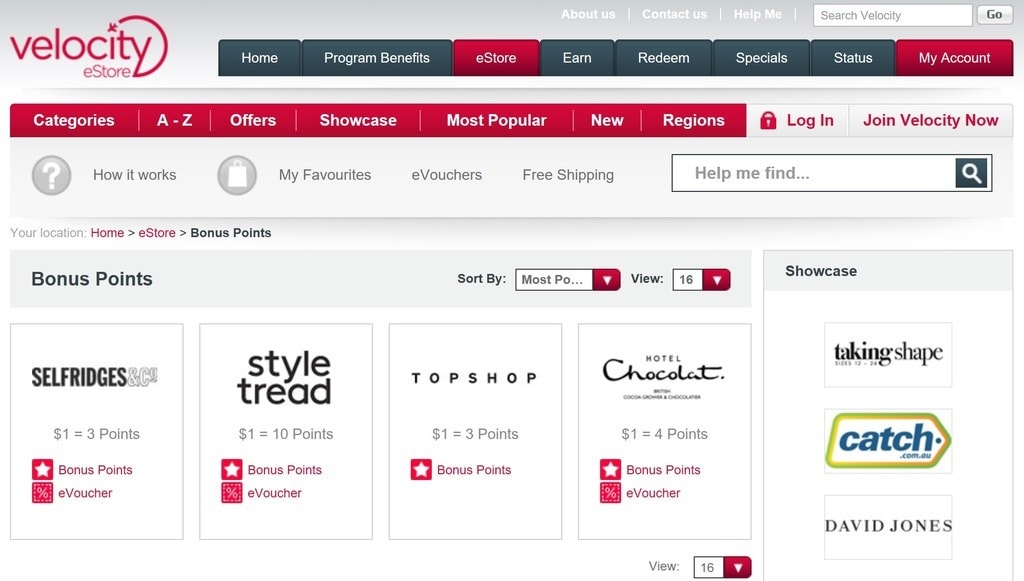Open the Offers menu item
Image resolution: width=1024 pixels, height=581 pixels.
[253, 120]
